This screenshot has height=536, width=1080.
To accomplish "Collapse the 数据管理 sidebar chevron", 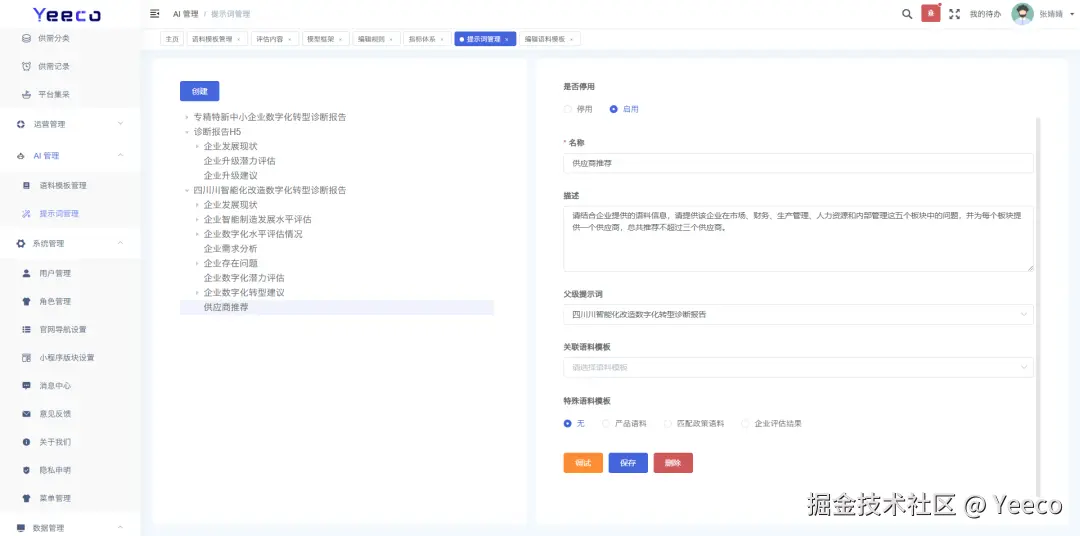I will click(x=121, y=528).
